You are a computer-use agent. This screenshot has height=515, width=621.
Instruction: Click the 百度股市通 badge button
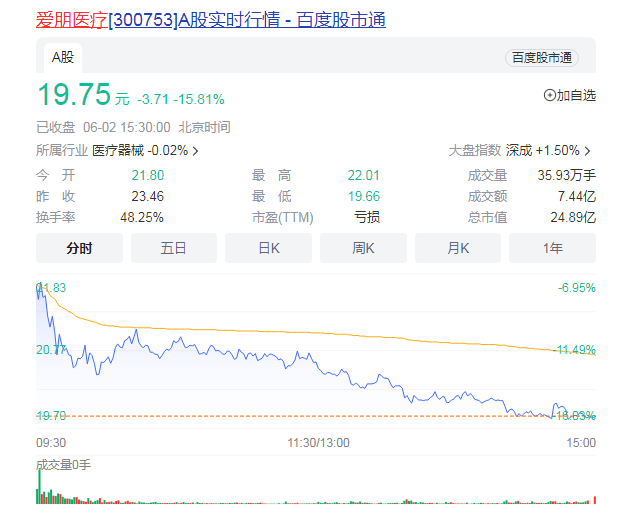(x=542, y=58)
